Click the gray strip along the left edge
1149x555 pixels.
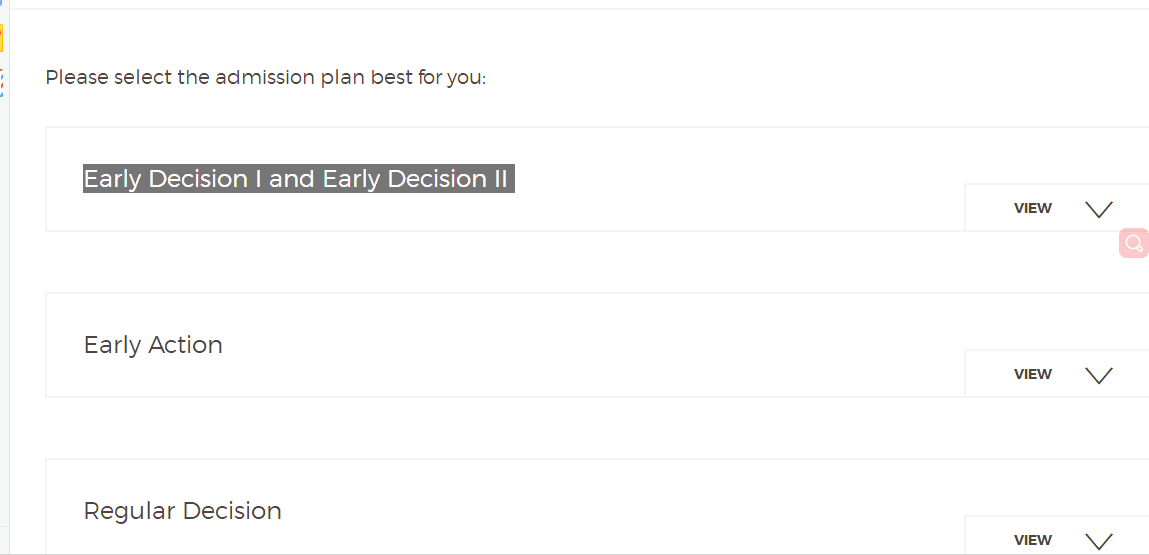[4, 300]
